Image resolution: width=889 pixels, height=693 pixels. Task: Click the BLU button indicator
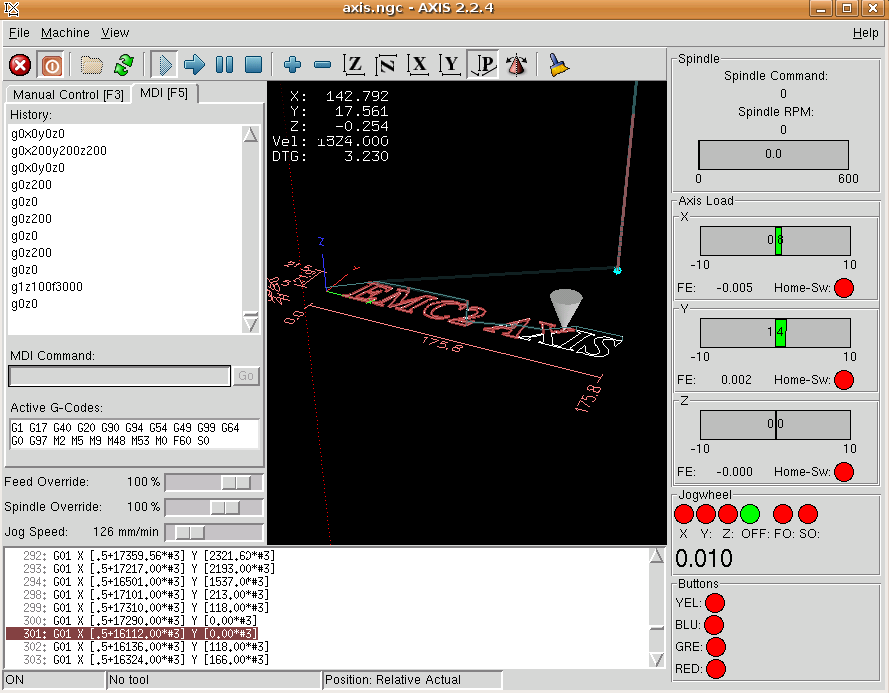714,625
